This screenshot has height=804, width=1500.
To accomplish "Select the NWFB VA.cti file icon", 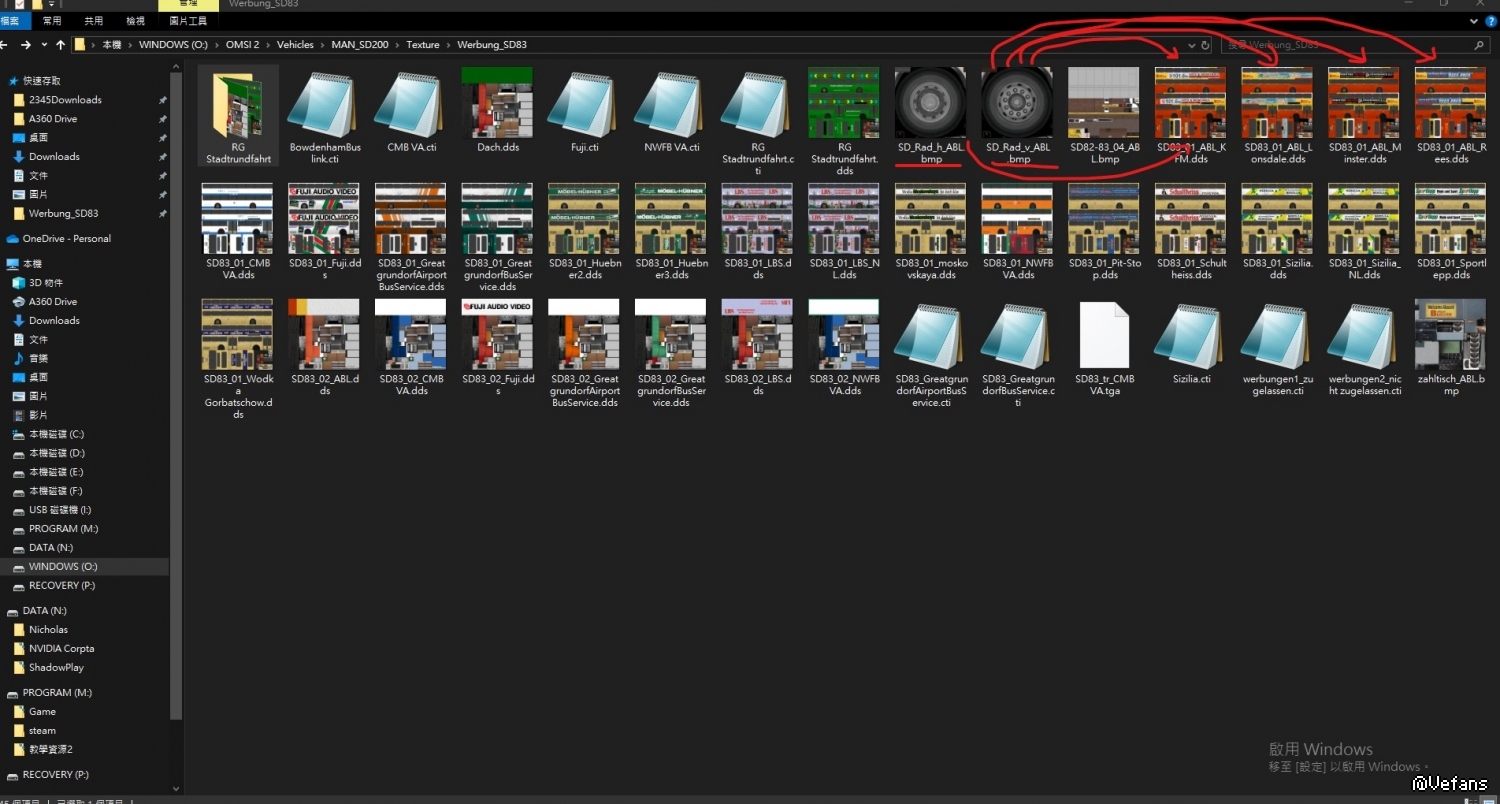I will (671, 103).
